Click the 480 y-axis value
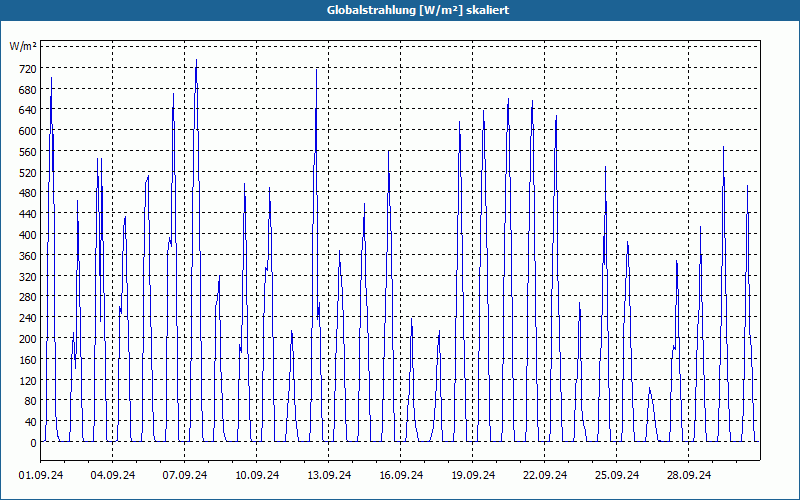 (x=27, y=193)
